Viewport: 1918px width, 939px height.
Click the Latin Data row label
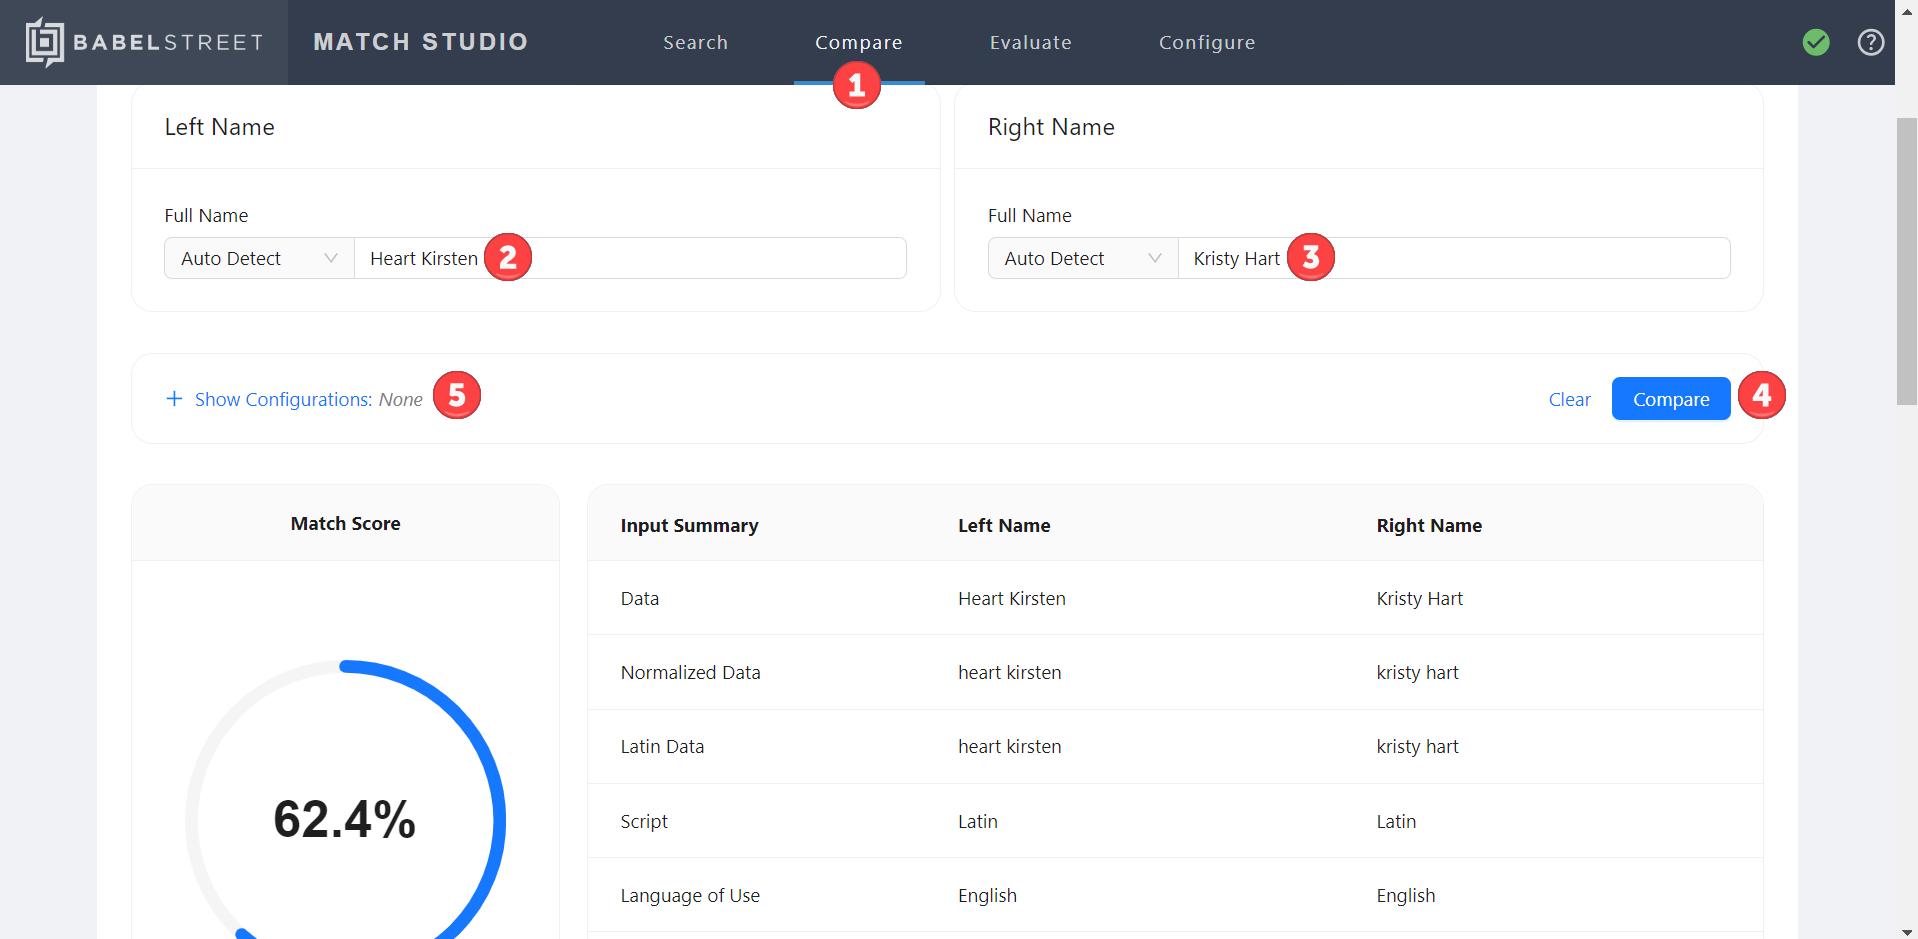[662, 746]
